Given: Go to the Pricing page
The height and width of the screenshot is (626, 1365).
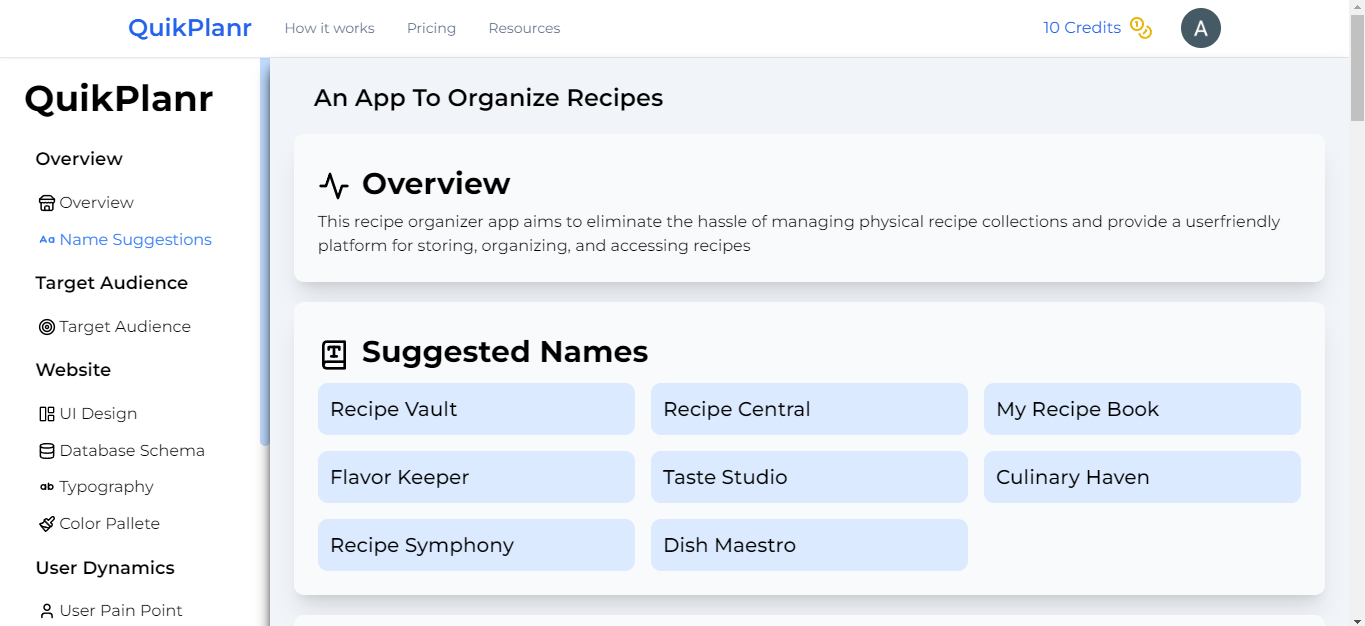Looking at the screenshot, I should click(x=431, y=28).
